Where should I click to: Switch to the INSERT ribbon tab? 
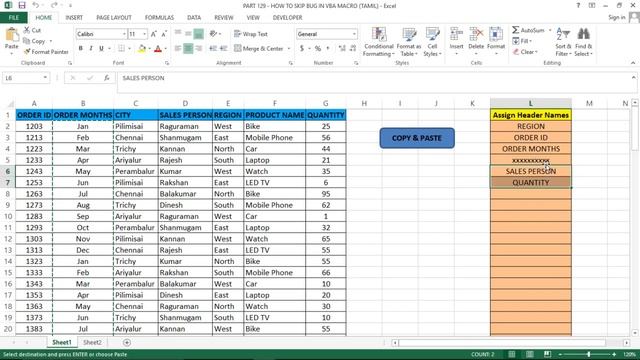pyautogui.click(x=74, y=18)
